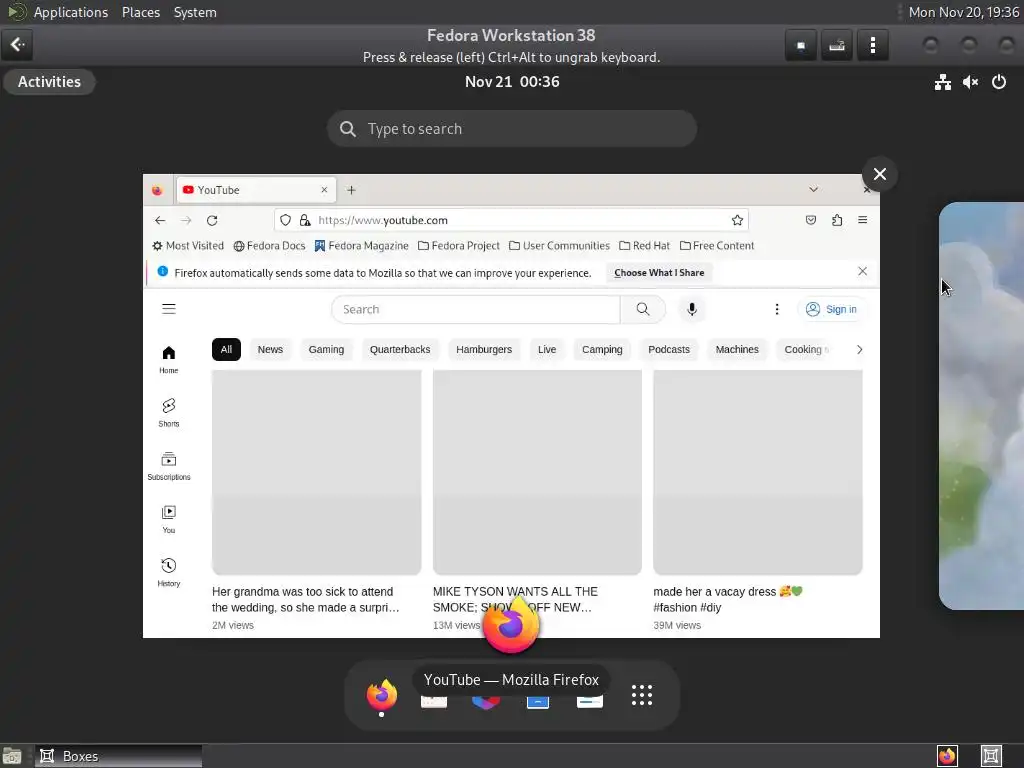This screenshot has height=768, width=1024.
Task: Open the System menu
Action: [x=195, y=12]
